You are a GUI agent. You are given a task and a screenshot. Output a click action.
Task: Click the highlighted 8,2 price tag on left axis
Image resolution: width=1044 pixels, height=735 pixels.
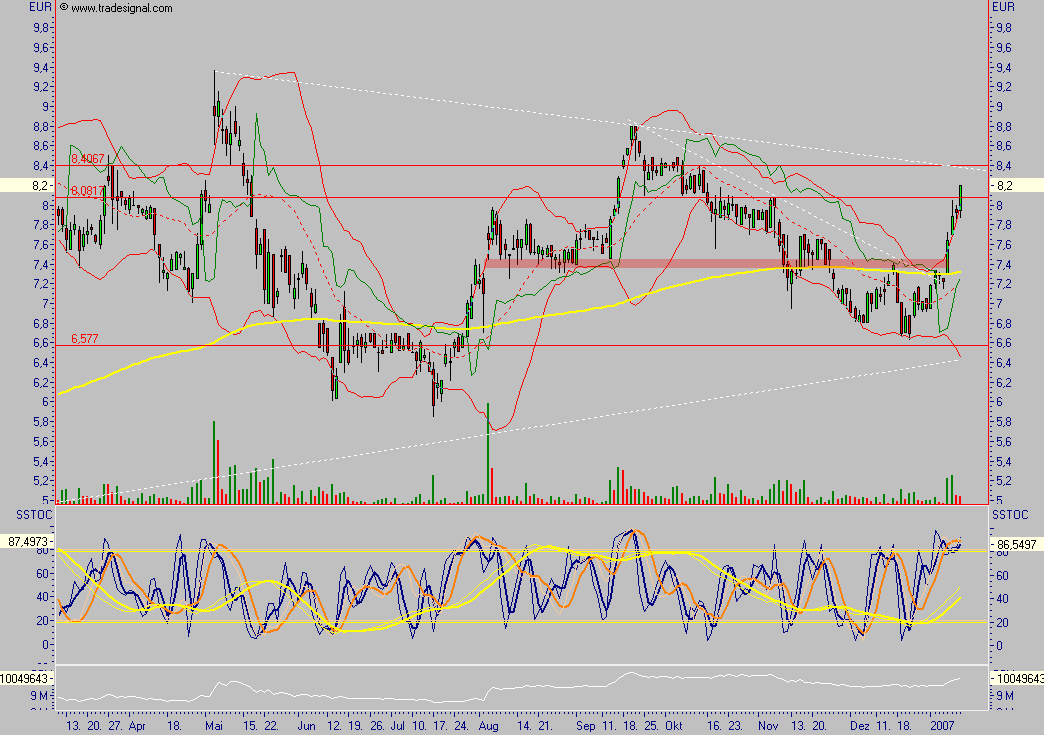[x=27, y=185]
